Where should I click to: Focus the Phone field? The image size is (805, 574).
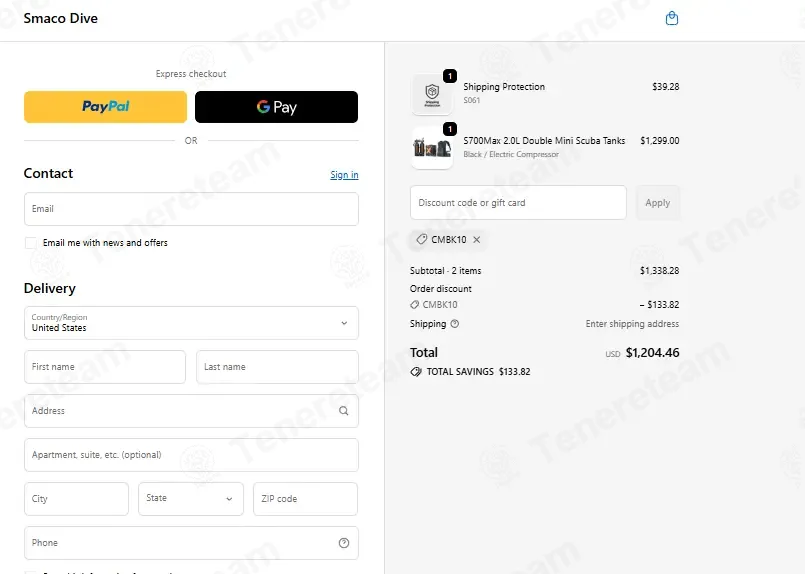tap(191, 543)
